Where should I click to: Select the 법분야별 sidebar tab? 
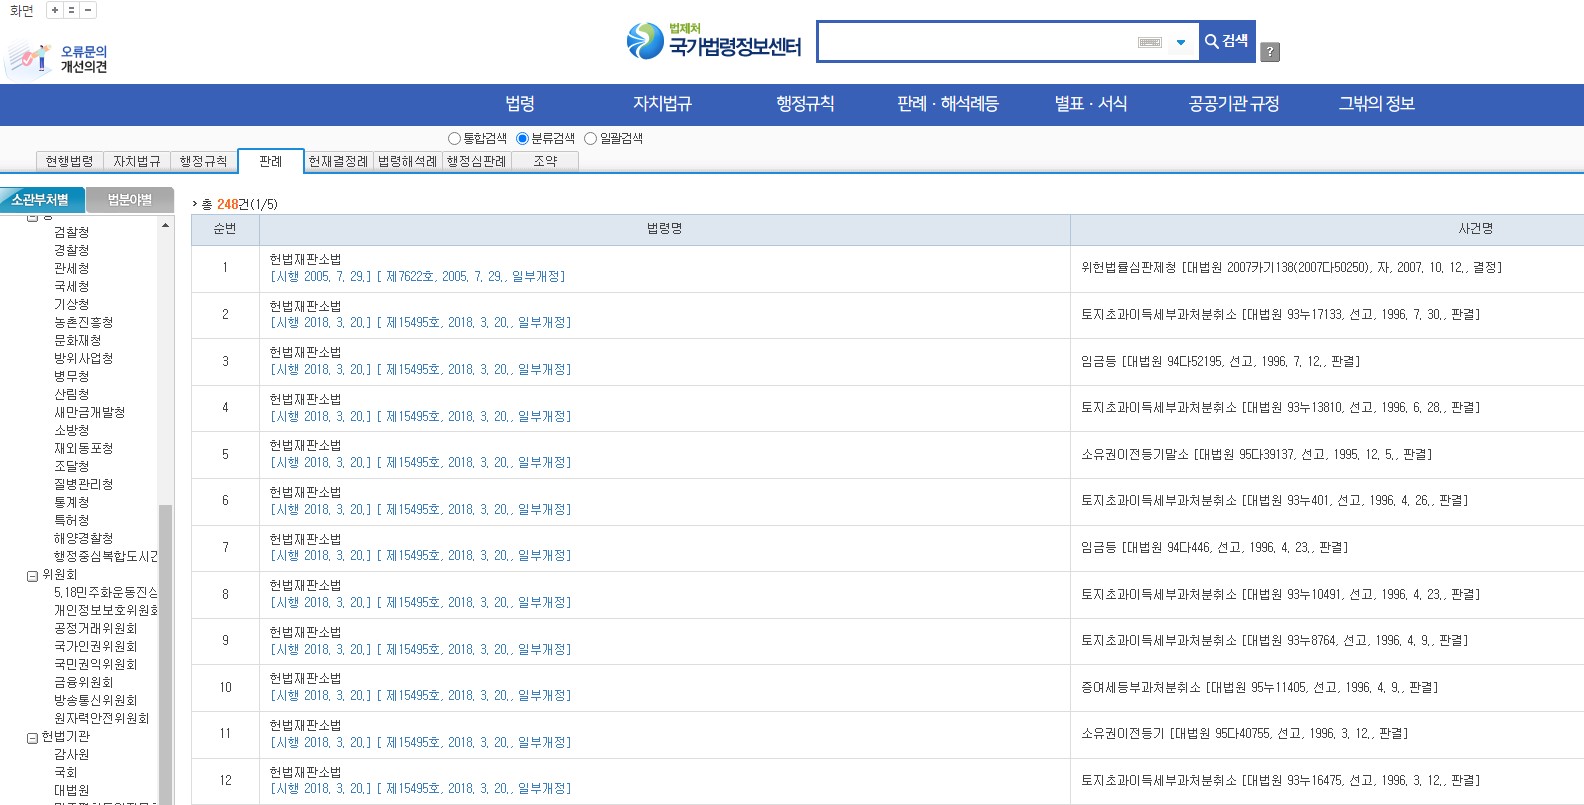pos(130,200)
